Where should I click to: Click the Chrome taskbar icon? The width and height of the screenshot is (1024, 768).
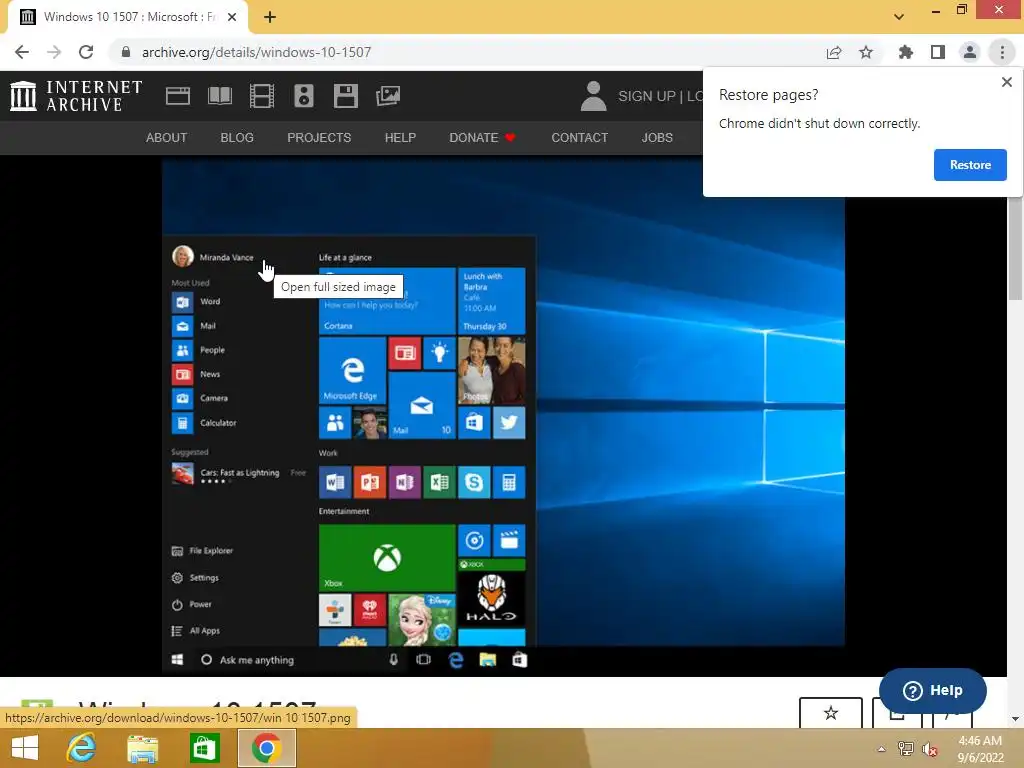pyautogui.click(x=266, y=748)
